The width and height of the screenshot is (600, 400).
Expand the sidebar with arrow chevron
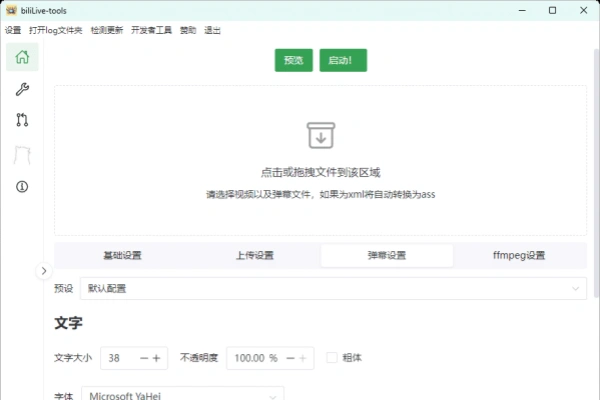[43, 270]
